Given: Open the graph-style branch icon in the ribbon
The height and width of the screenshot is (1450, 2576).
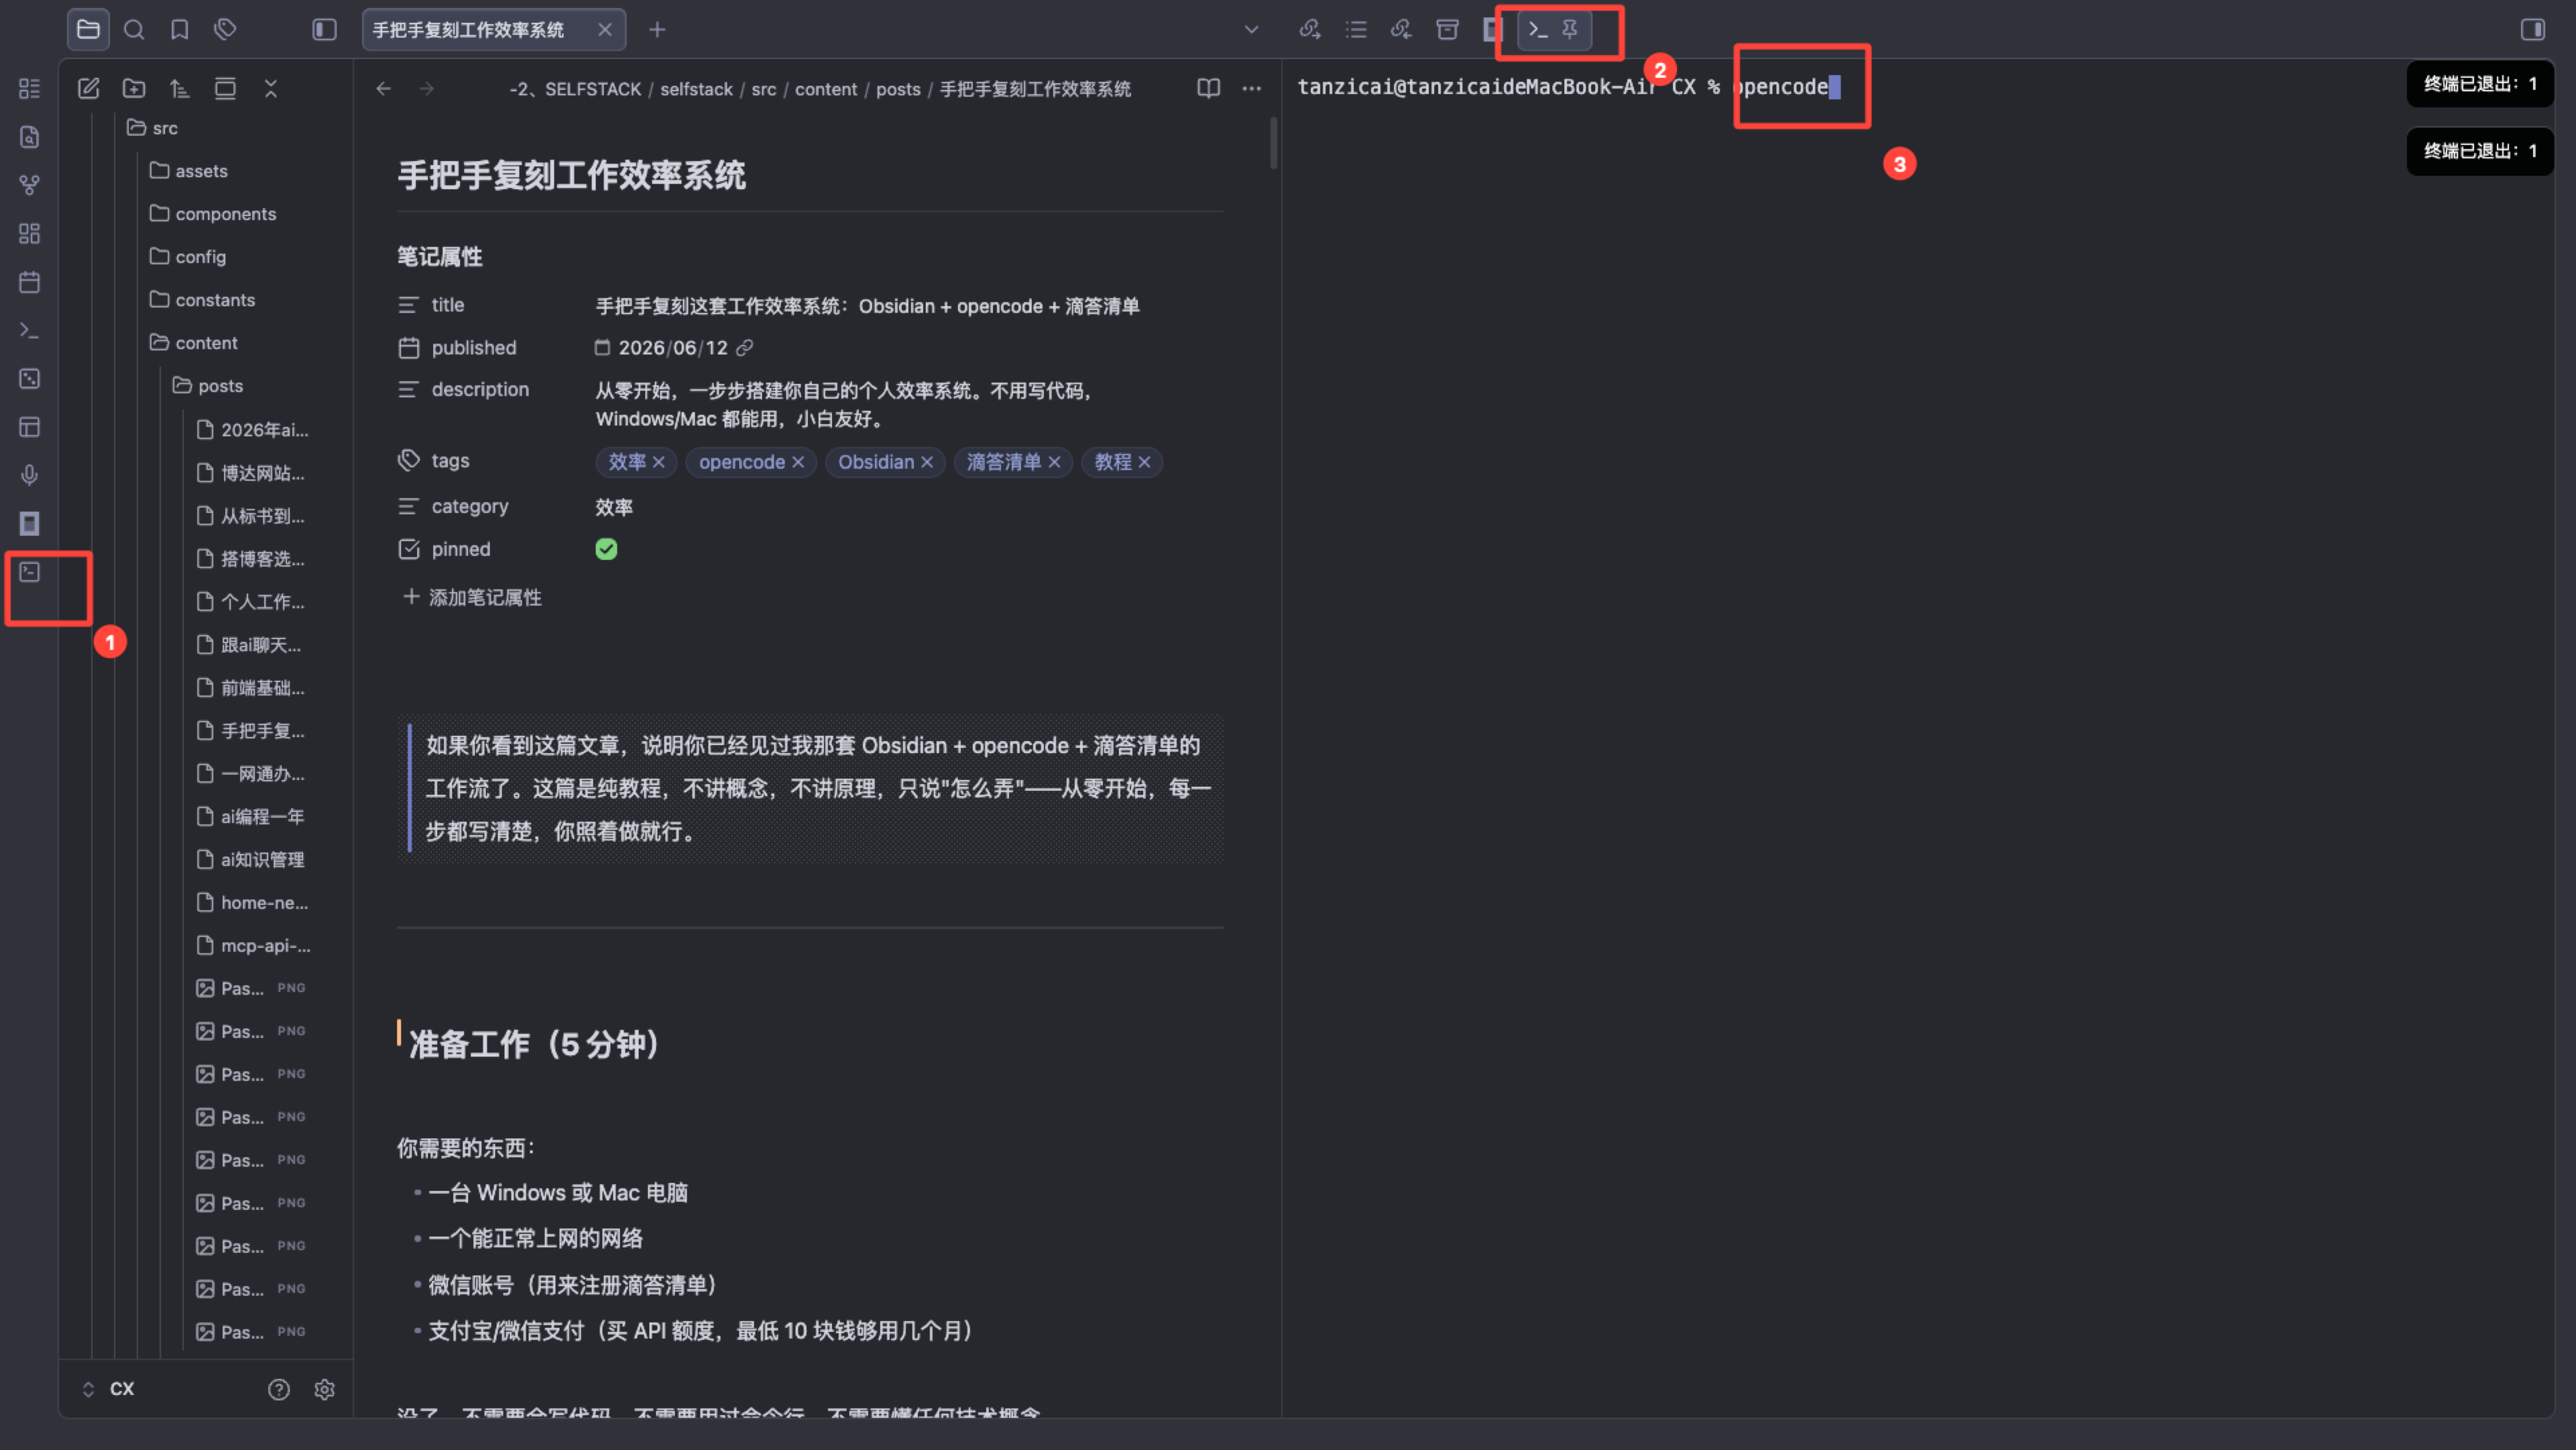Looking at the screenshot, I should click(x=30, y=185).
